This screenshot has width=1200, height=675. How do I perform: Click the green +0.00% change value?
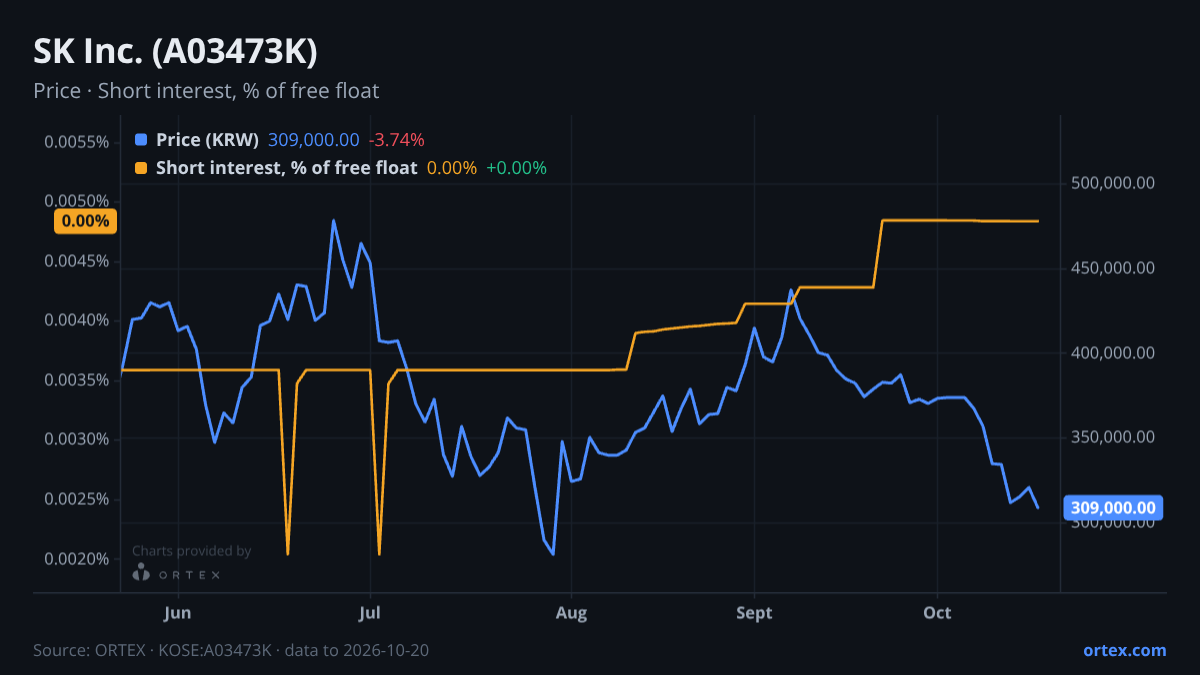[x=516, y=168]
